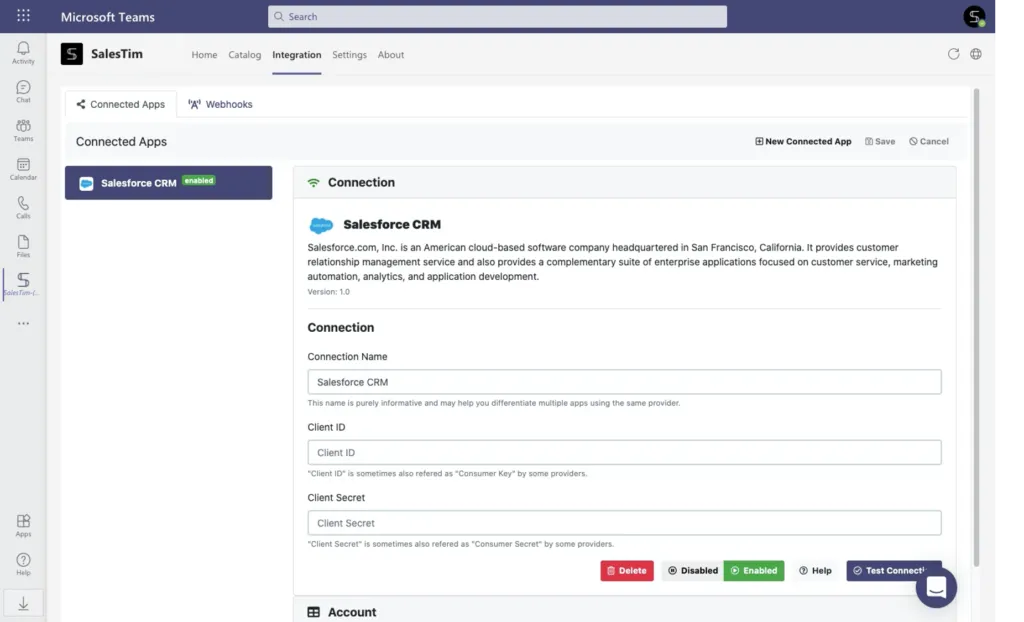Go to the Catalog tab
The width and height of the screenshot is (1024, 622).
244,55
